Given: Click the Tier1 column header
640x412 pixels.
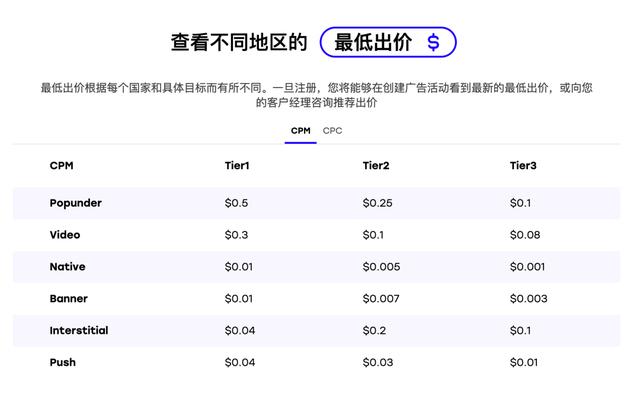Looking at the screenshot, I should point(237,165).
